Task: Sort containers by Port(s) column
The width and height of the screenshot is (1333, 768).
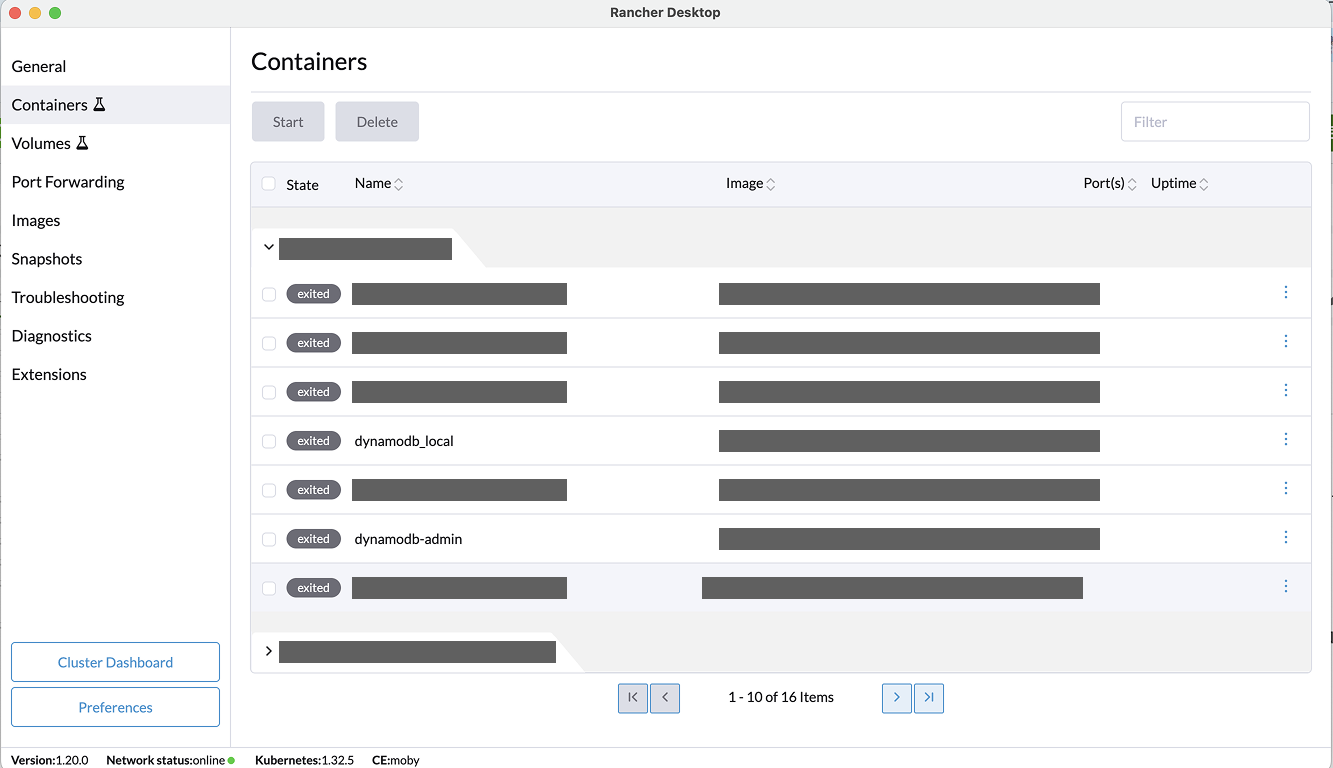Action: coord(1110,184)
